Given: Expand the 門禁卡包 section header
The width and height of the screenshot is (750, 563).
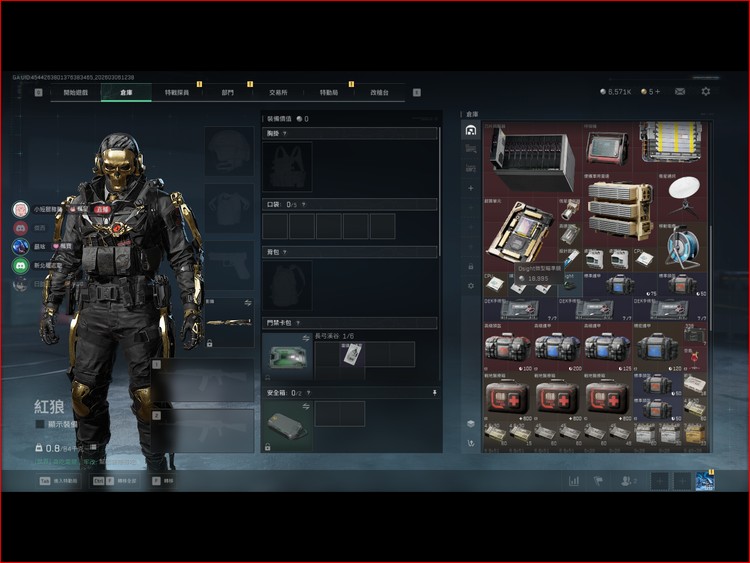Looking at the screenshot, I should (x=350, y=323).
